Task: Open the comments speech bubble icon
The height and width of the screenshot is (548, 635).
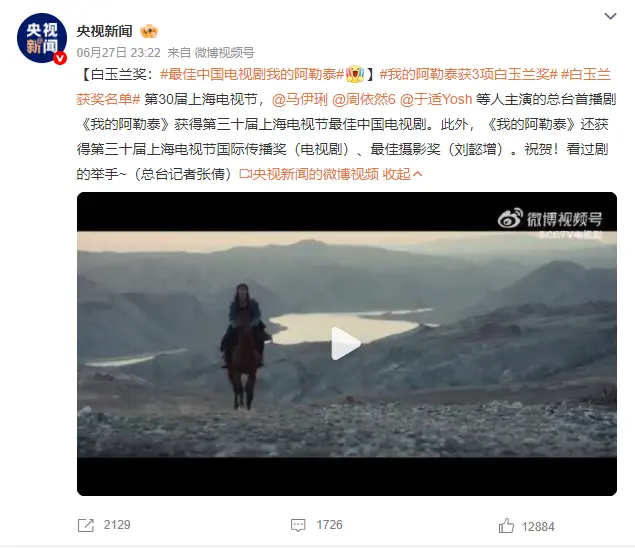Action: (298, 525)
